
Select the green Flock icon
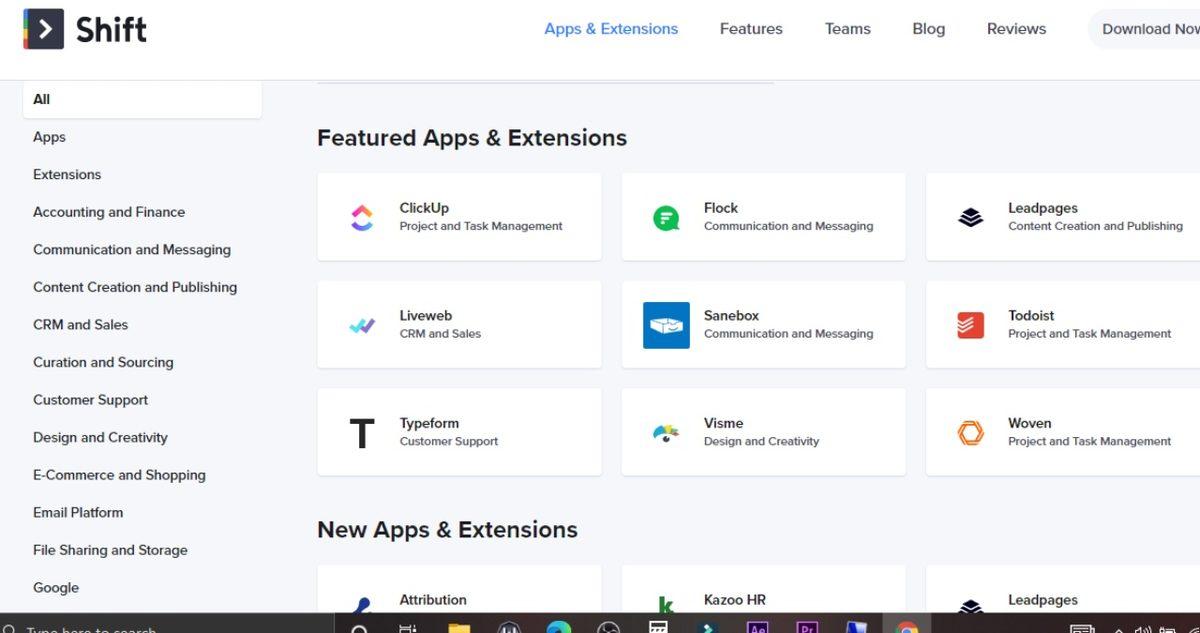(x=666, y=217)
